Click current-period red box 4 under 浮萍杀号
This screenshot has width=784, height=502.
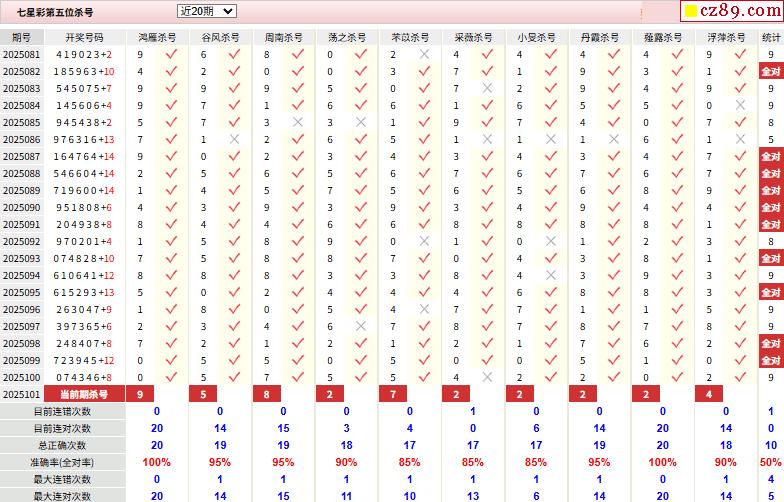[709, 394]
